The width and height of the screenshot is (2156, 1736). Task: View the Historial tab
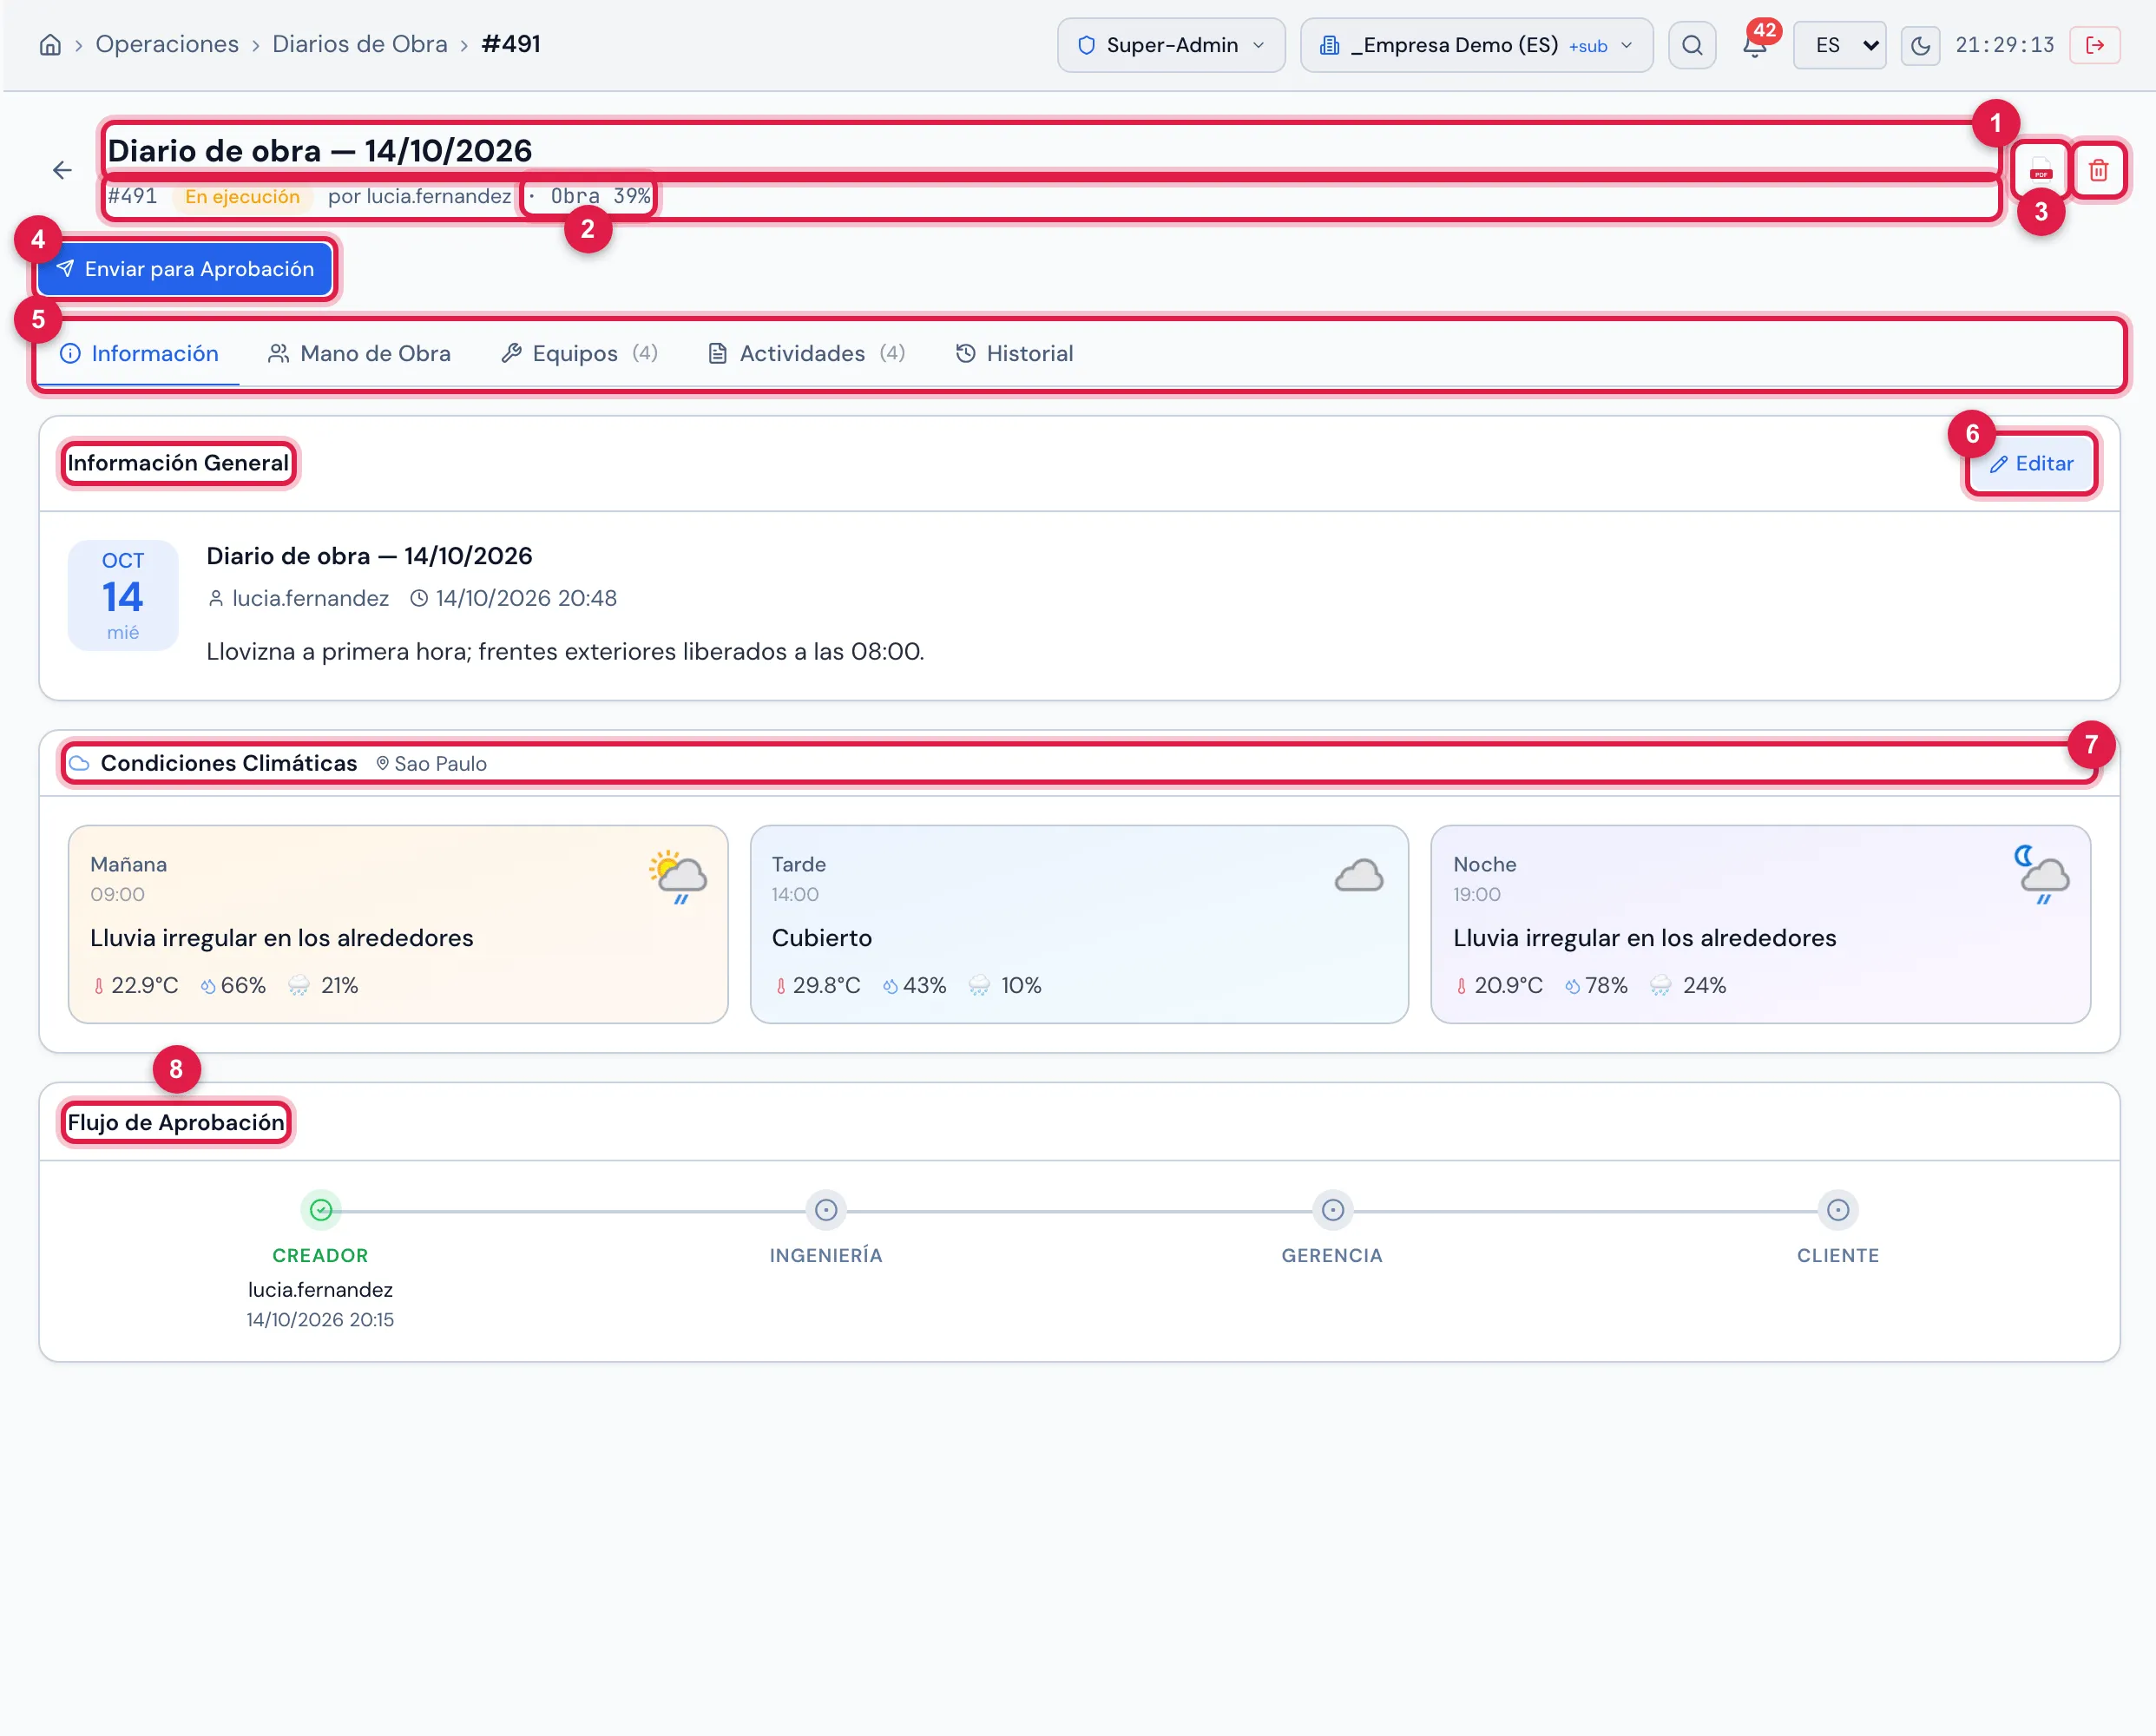coord(1015,354)
